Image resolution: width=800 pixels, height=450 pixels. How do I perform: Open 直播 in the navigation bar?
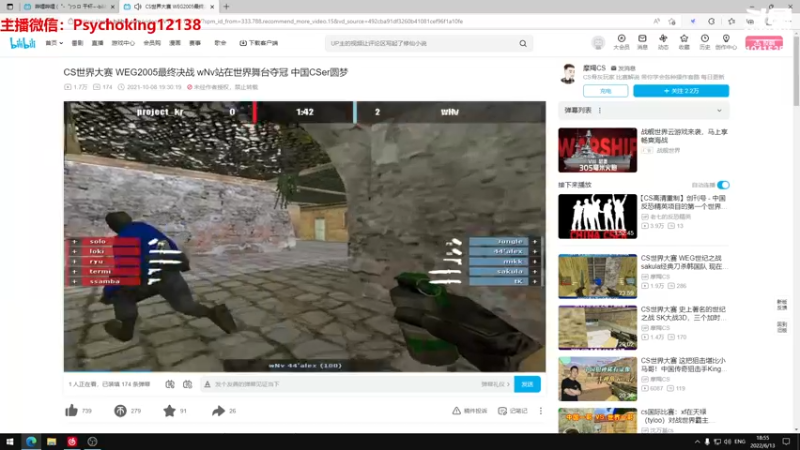(x=97, y=43)
